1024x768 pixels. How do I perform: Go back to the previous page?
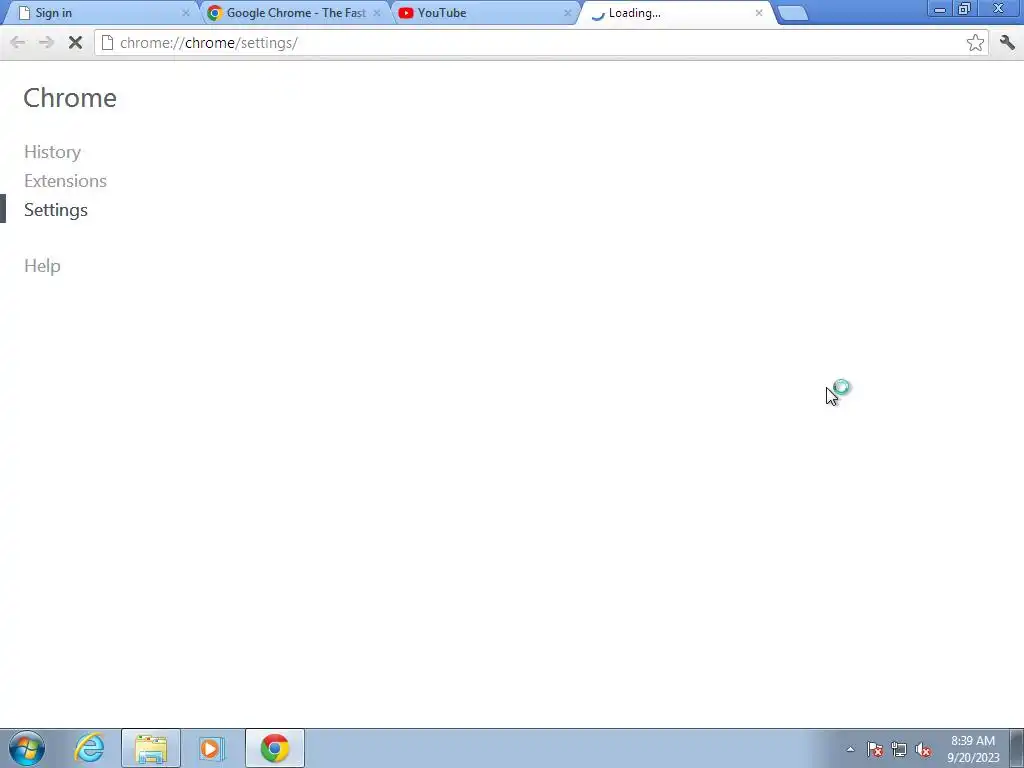(18, 42)
